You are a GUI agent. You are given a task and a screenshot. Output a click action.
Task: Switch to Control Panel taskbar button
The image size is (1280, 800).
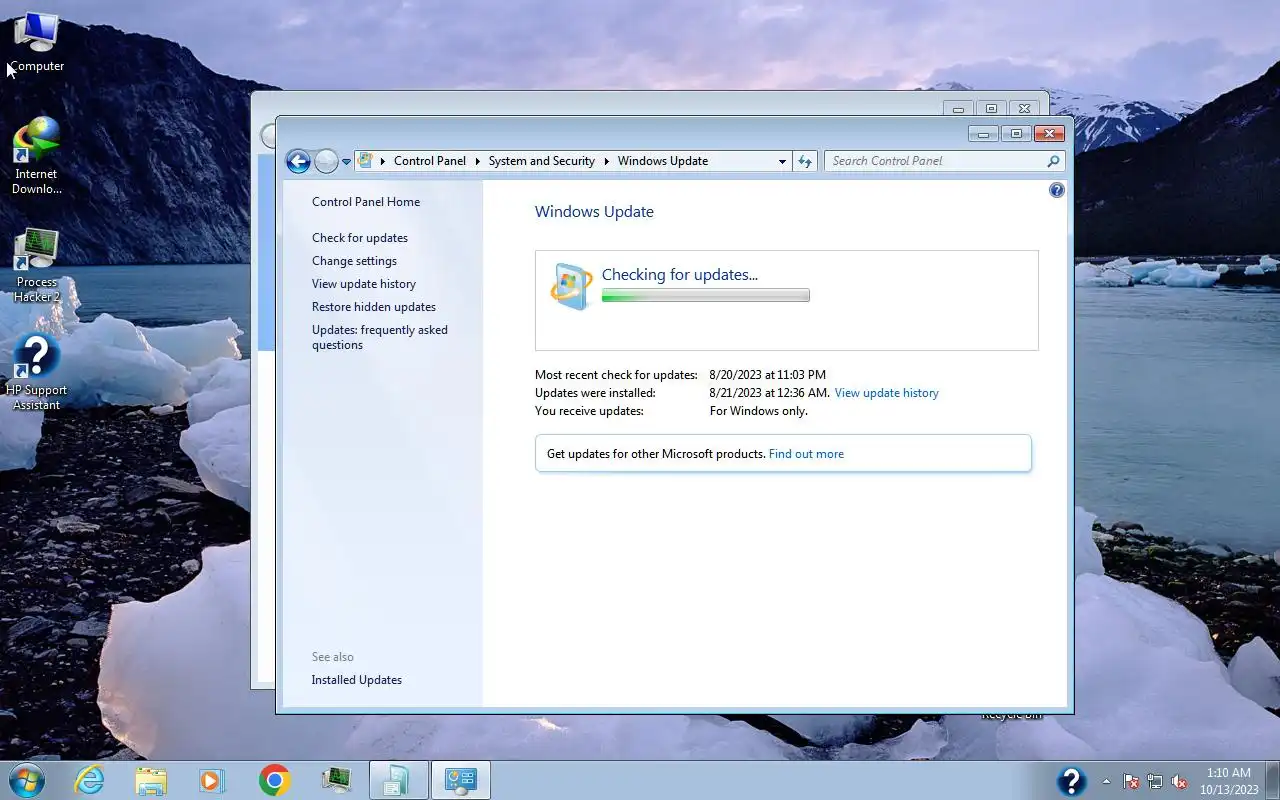click(x=461, y=780)
